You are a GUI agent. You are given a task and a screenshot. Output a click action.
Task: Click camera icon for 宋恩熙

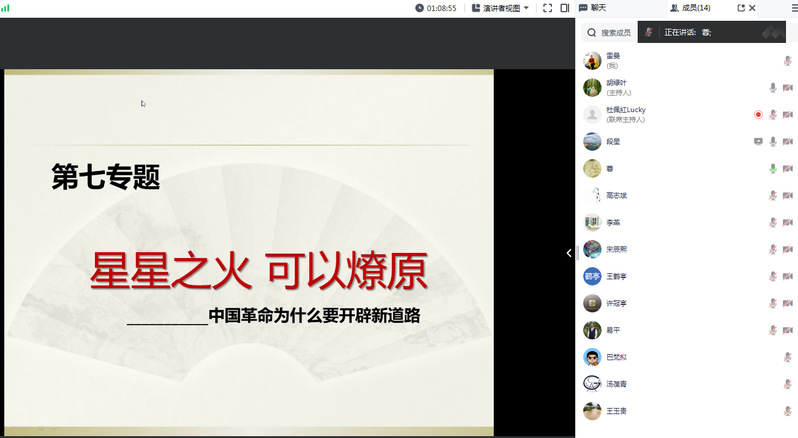pos(788,249)
